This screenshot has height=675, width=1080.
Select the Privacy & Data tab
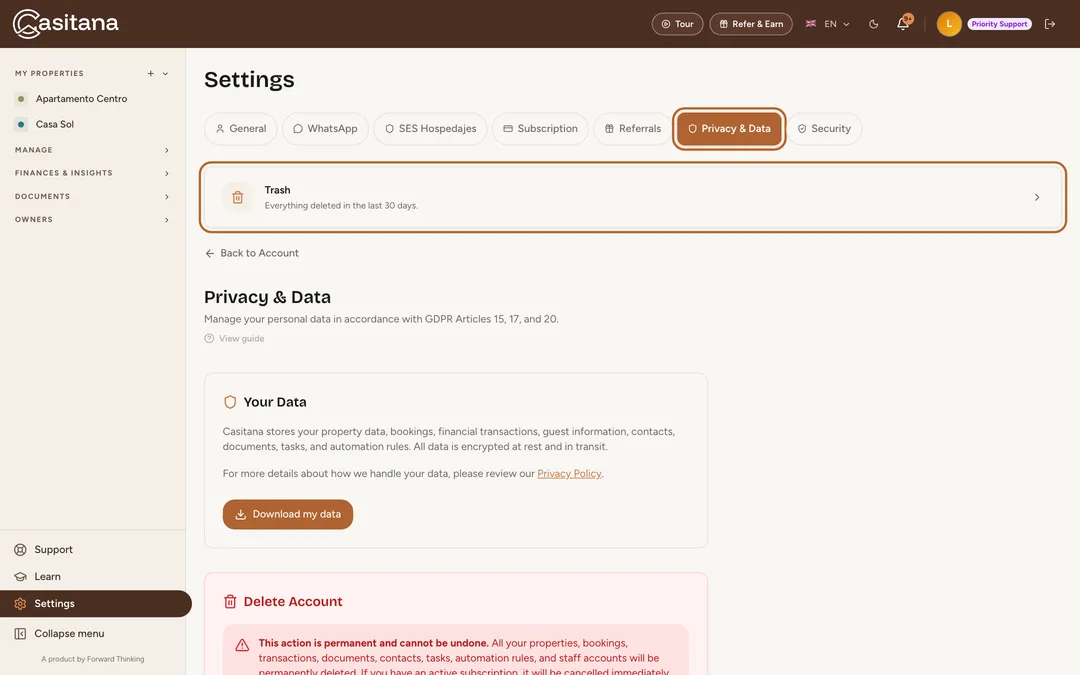[x=729, y=129]
